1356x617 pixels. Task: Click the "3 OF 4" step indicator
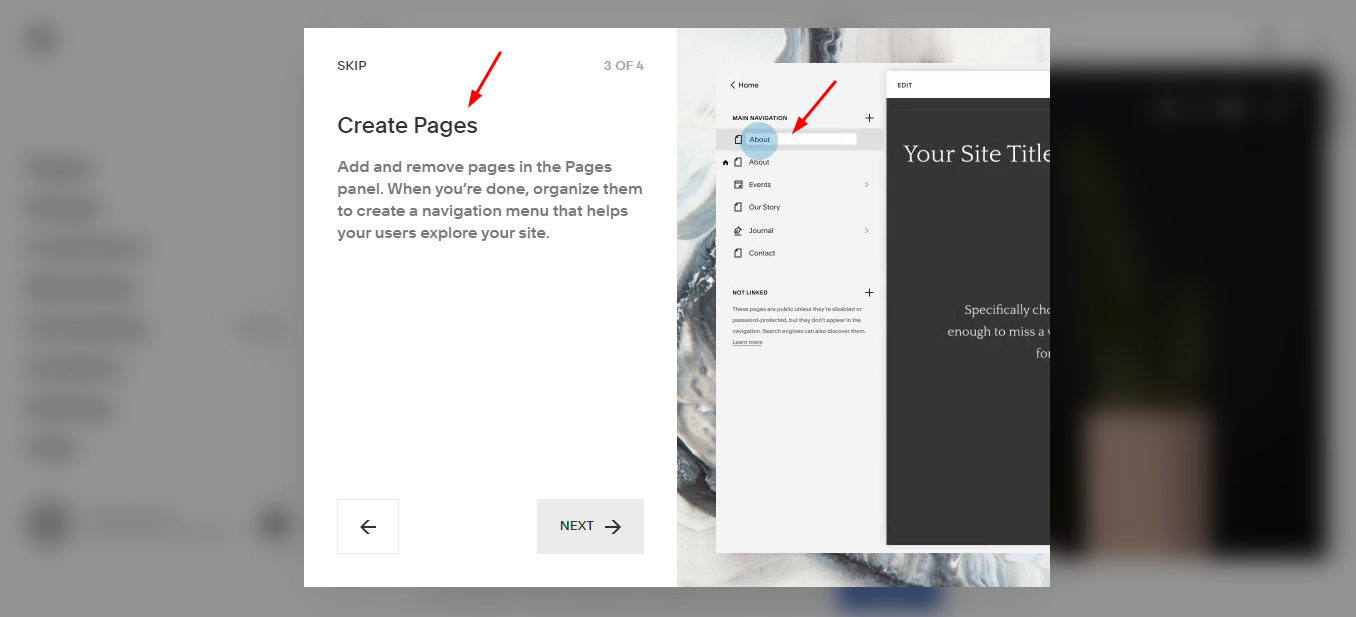point(623,66)
